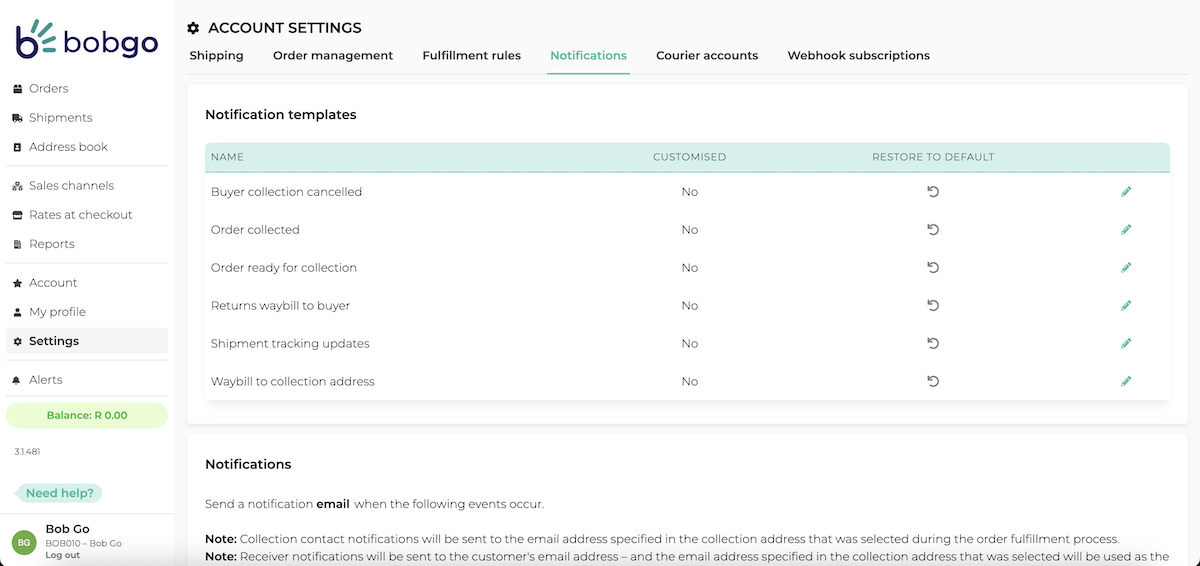Go to Fulfillment rules tab

coord(471,56)
